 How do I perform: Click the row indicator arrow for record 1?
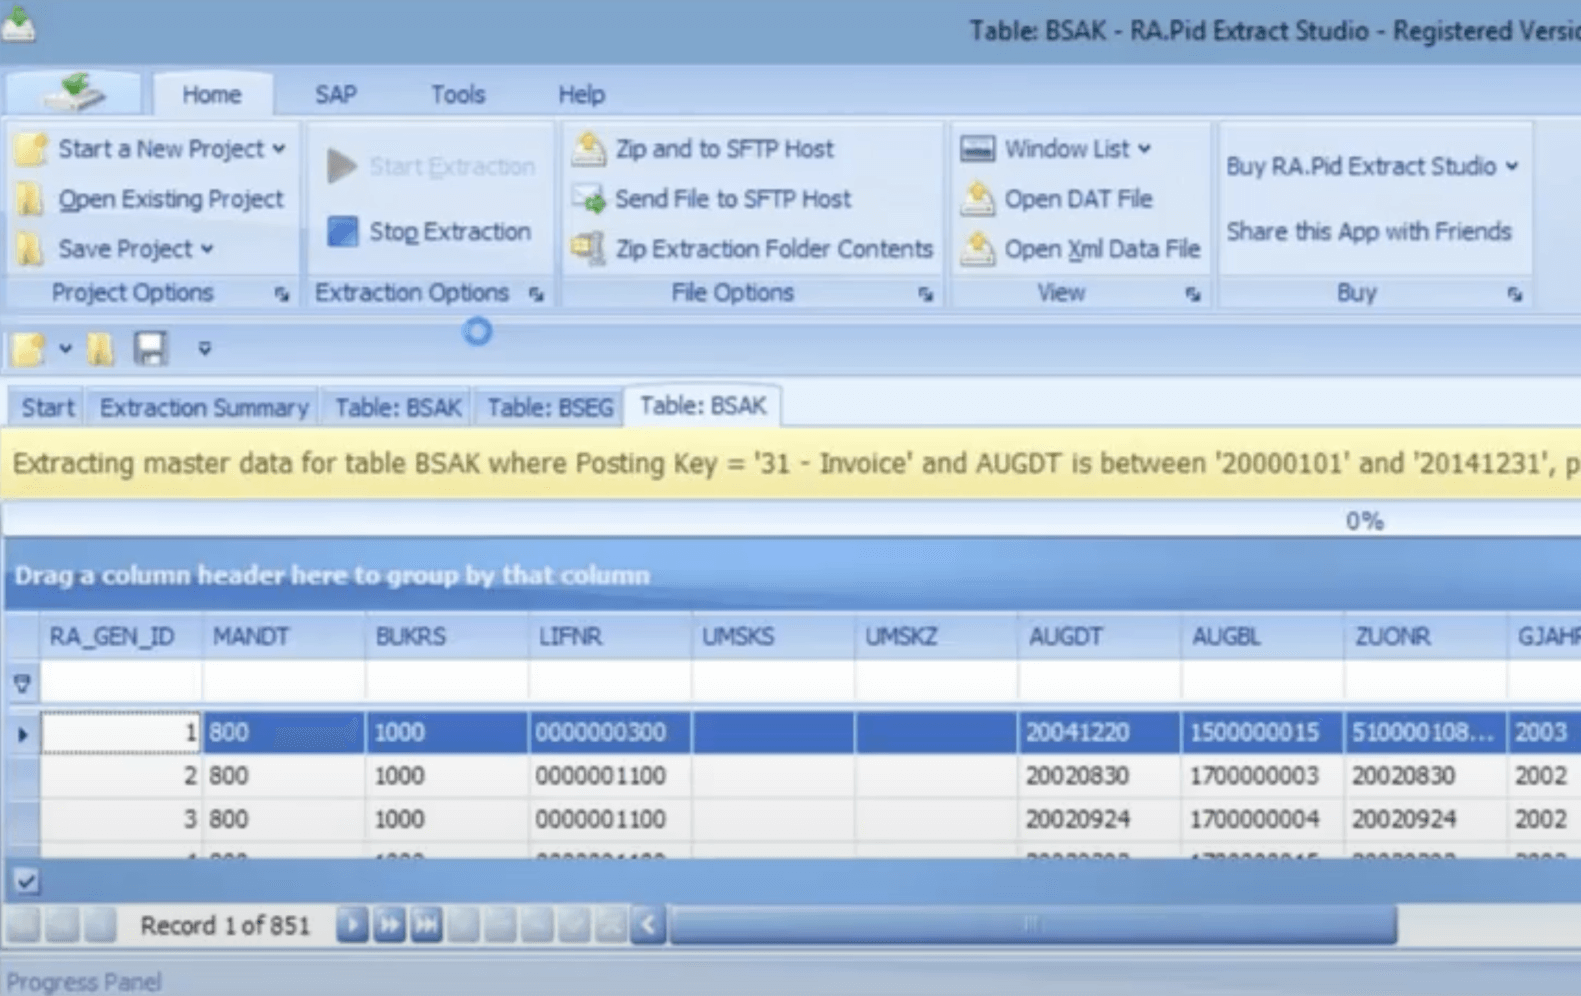pos(22,734)
